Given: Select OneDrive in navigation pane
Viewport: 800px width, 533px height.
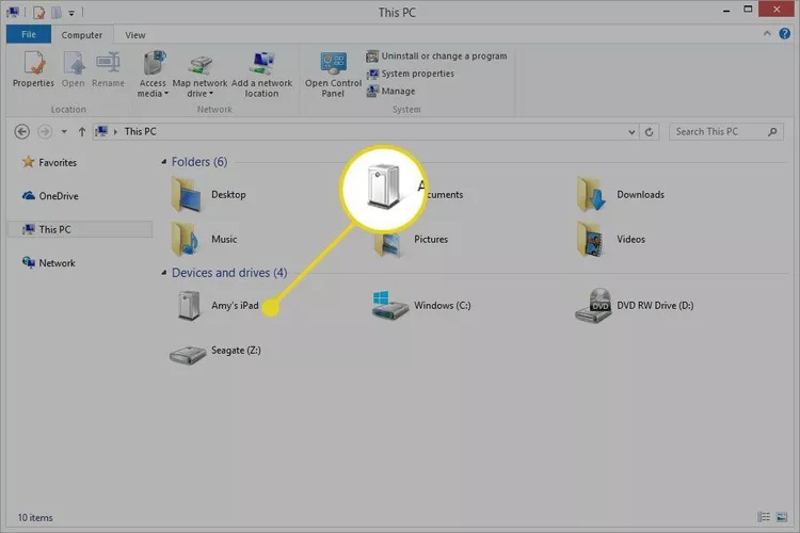Looking at the screenshot, I should pyautogui.click(x=57, y=196).
